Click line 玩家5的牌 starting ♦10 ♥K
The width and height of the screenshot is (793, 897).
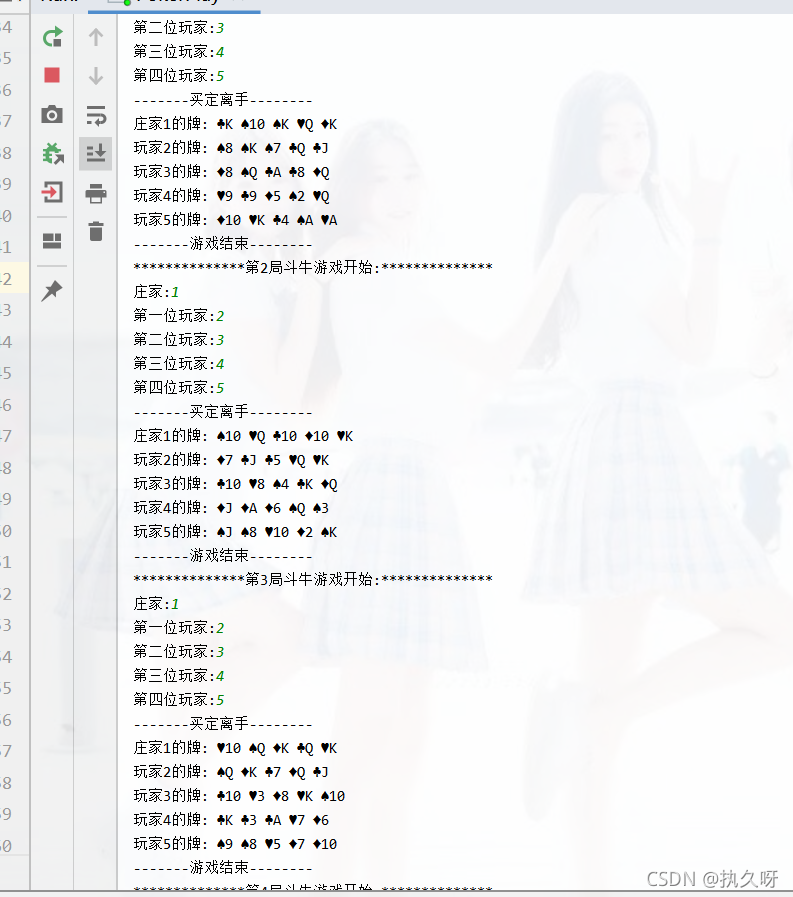pos(235,220)
